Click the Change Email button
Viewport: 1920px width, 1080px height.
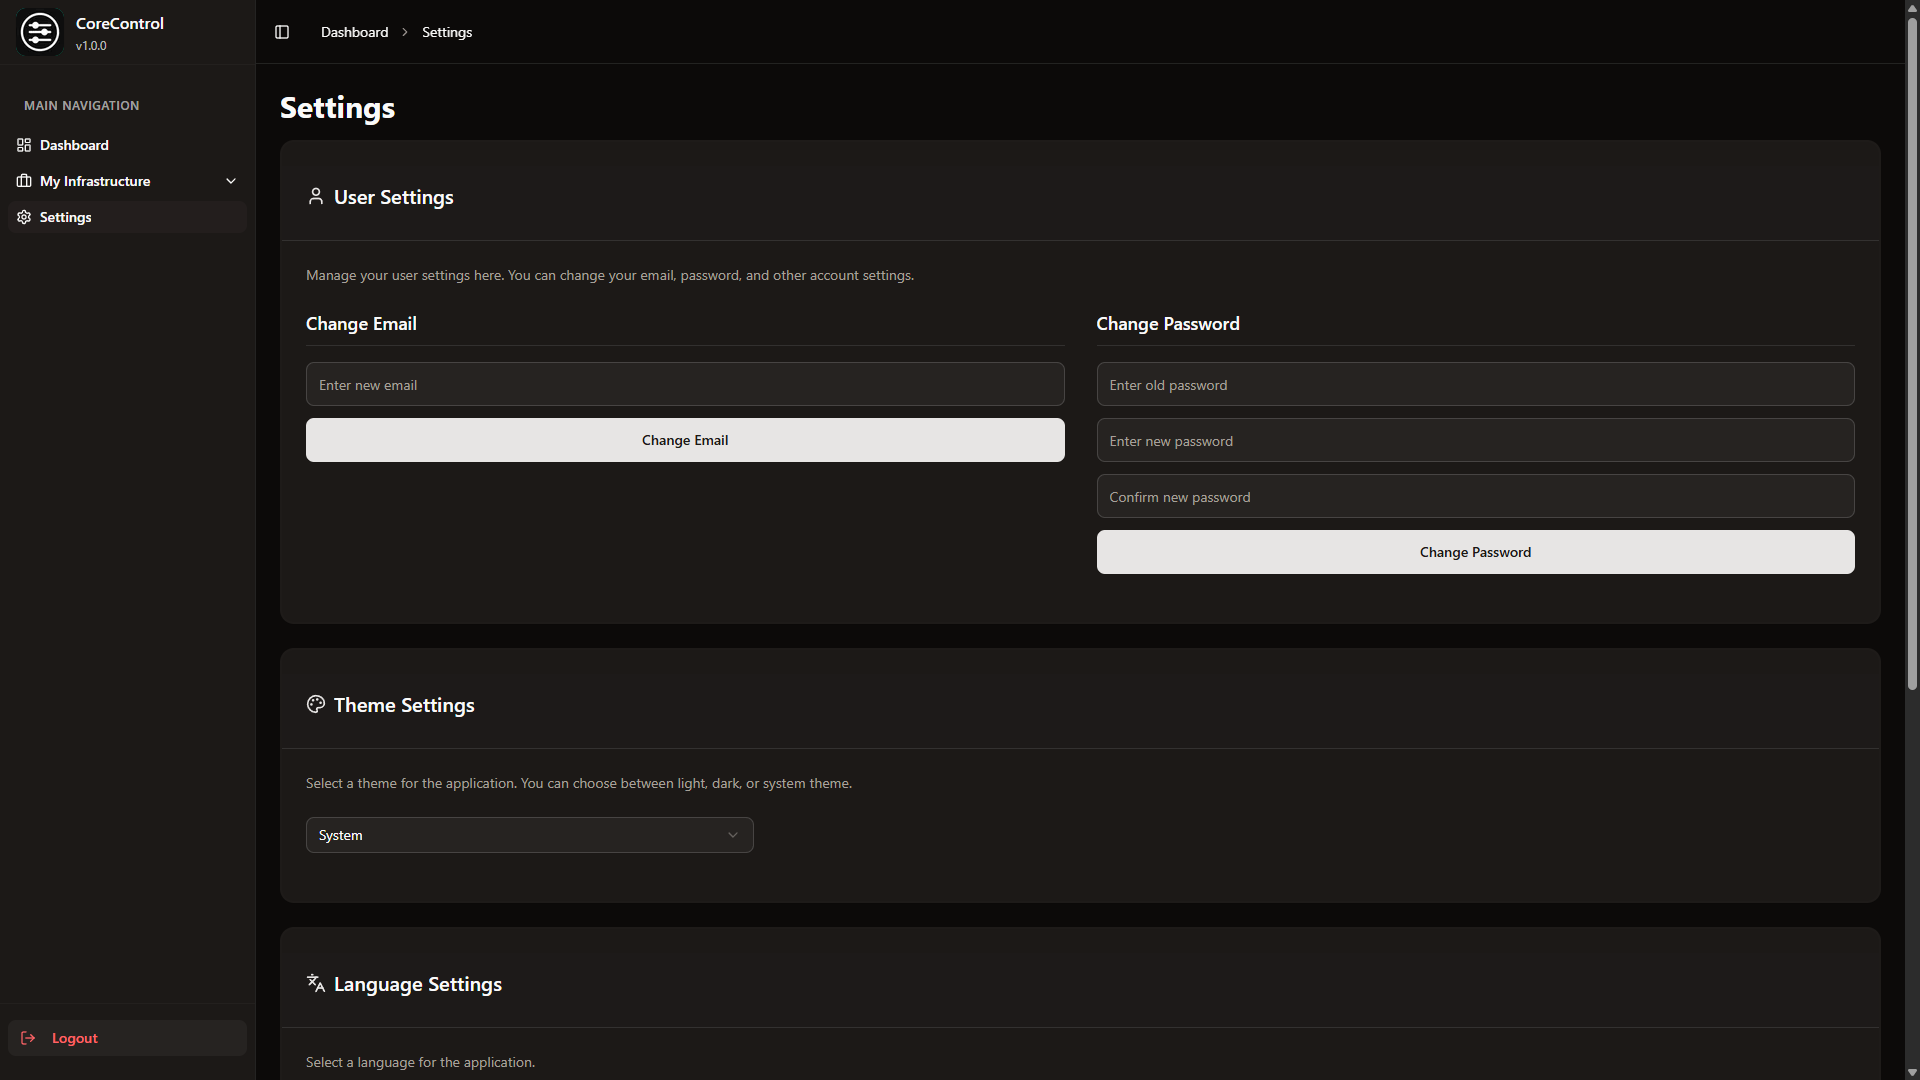[684, 439]
